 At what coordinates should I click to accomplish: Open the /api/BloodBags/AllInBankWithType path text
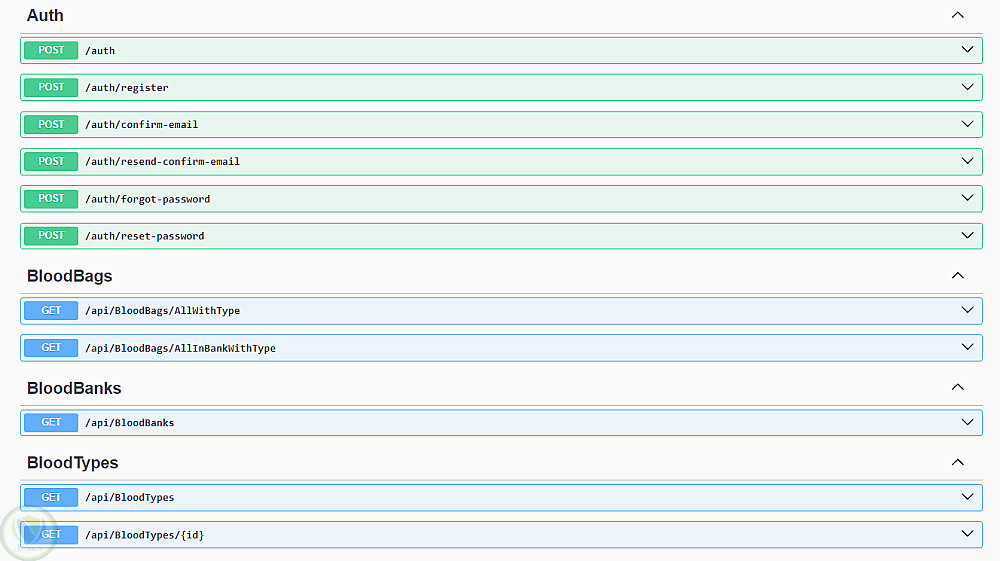(x=180, y=348)
